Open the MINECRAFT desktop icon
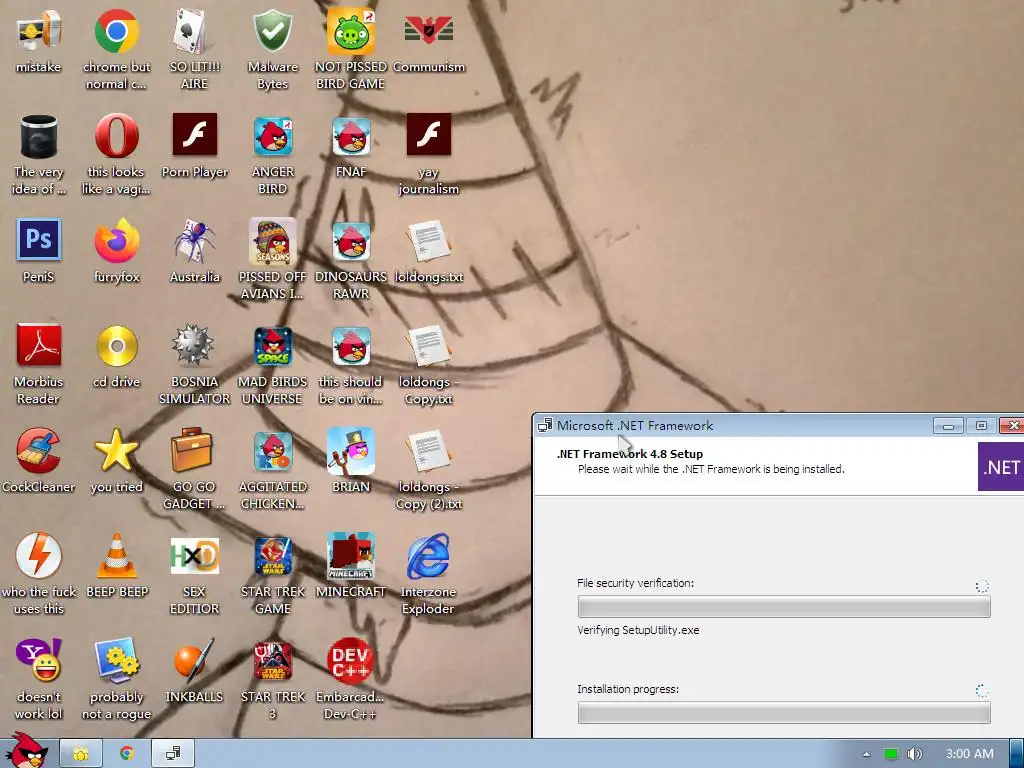Viewport: 1024px width, 768px height. pos(351,556)
